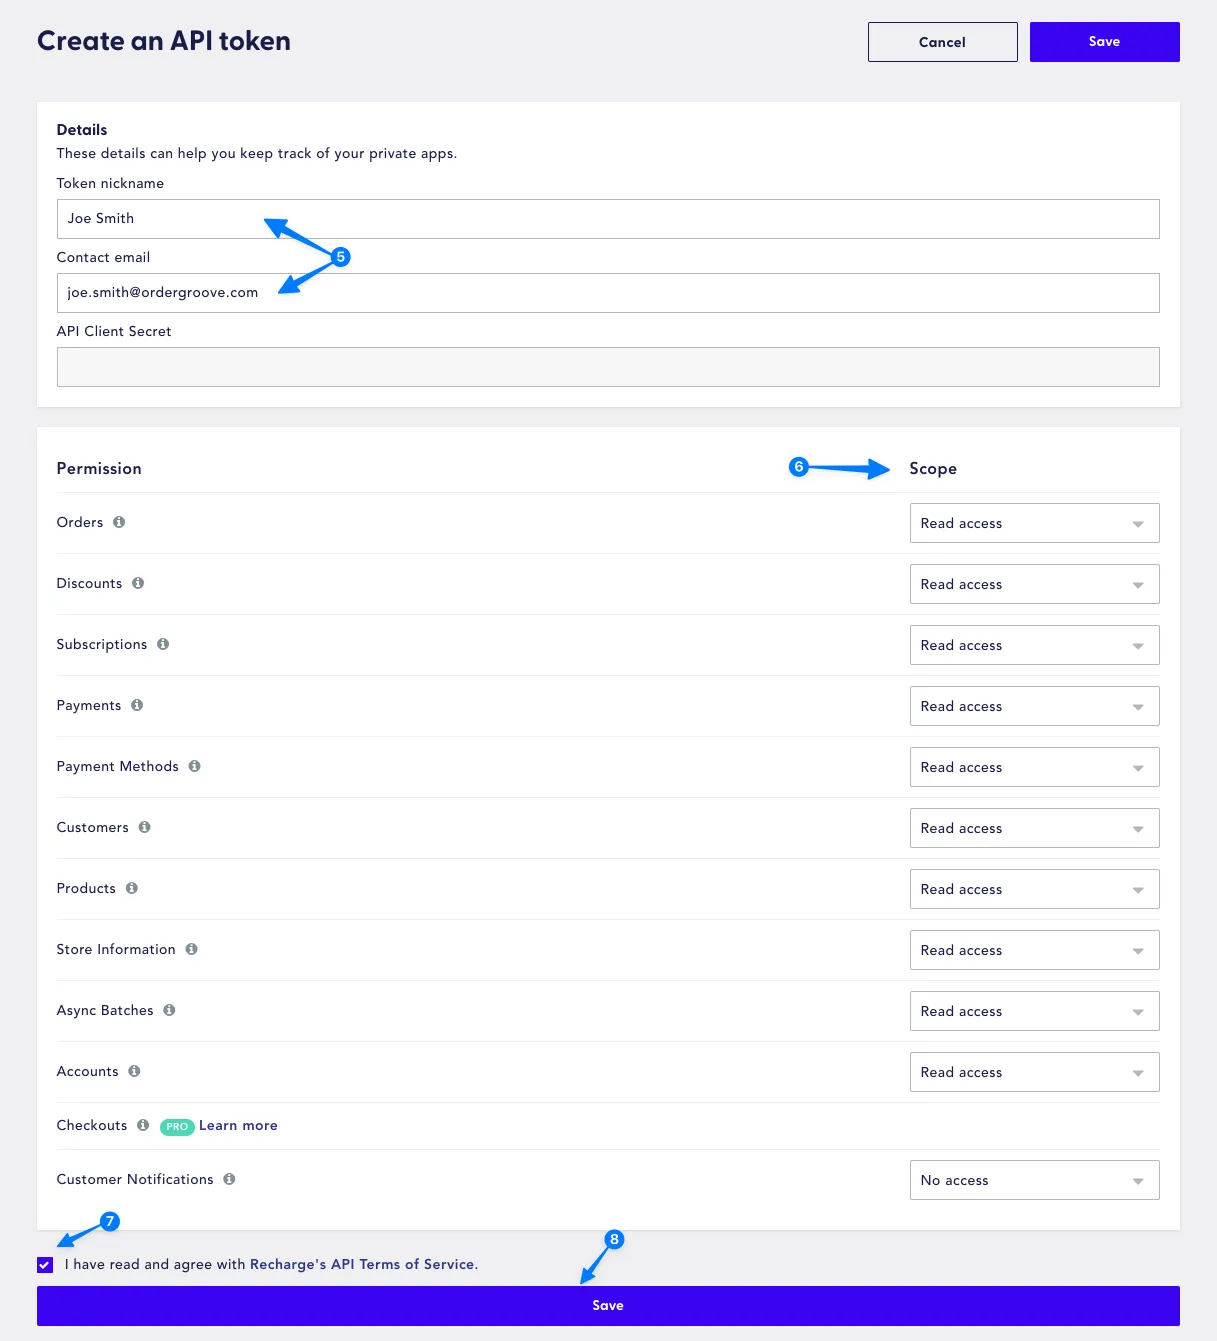The width and height of the screenshot is (1217, 1341).
Task: Click the Token nickname input field
Action: [x=608, y=219]
